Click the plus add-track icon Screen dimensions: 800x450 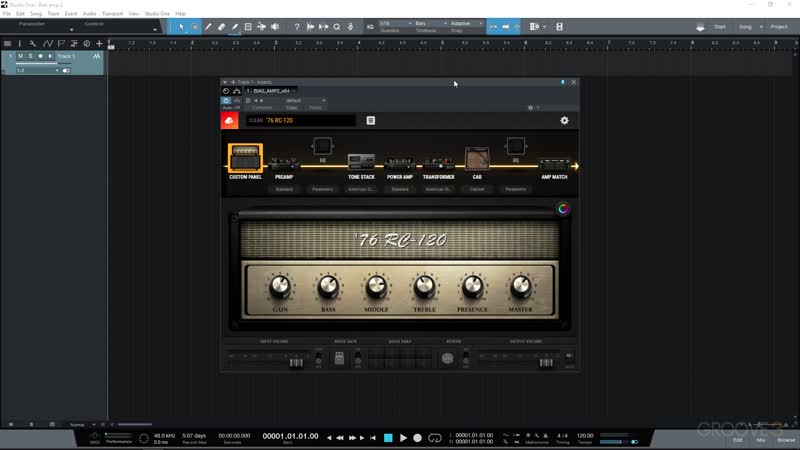coord(99,44)
